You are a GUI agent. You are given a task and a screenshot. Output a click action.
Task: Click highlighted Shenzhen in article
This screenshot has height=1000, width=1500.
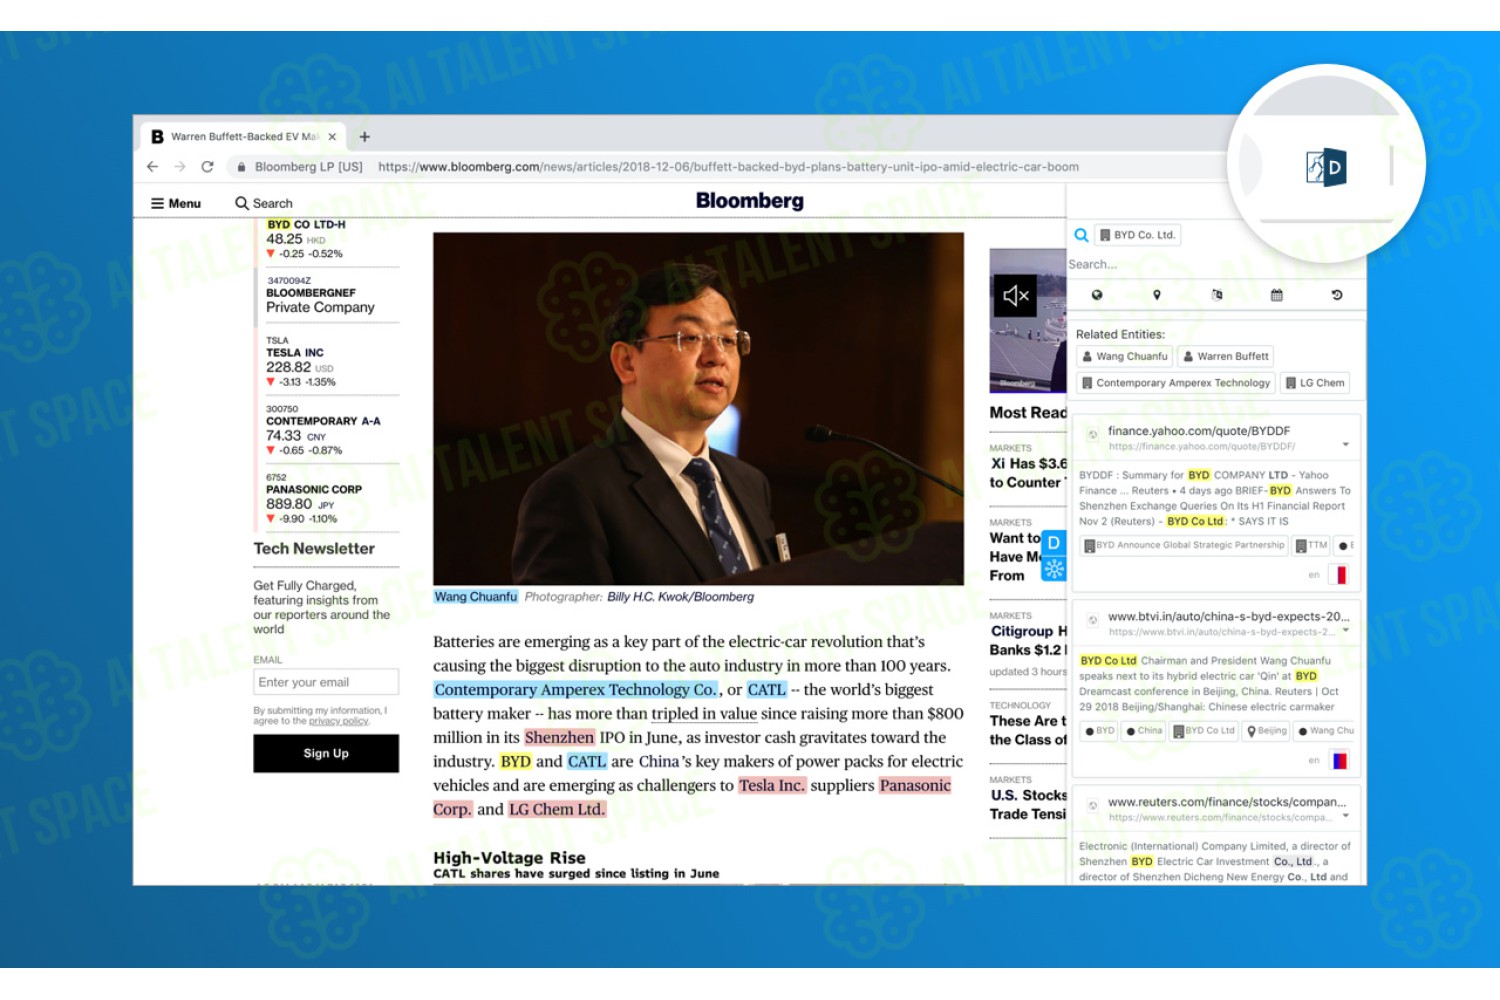click(x=559, y=738)
